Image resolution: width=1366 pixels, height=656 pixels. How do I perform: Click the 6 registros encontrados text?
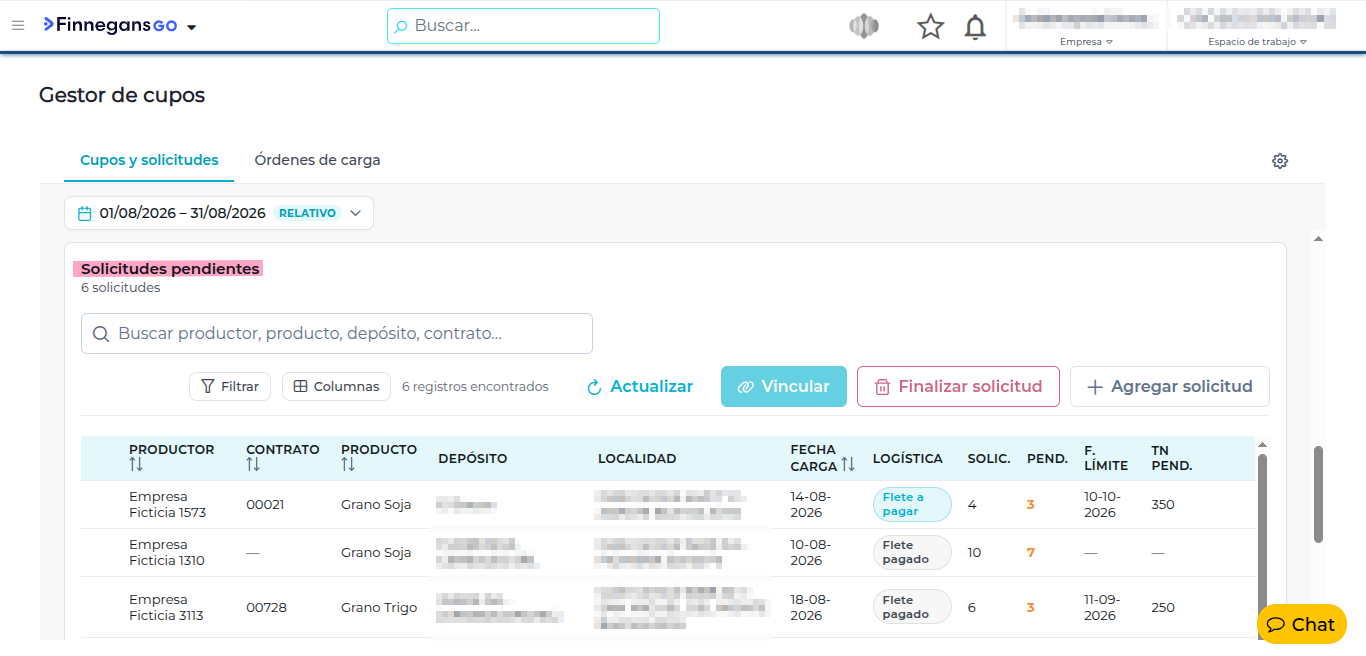pyautogui.click(x=475, y=387)
